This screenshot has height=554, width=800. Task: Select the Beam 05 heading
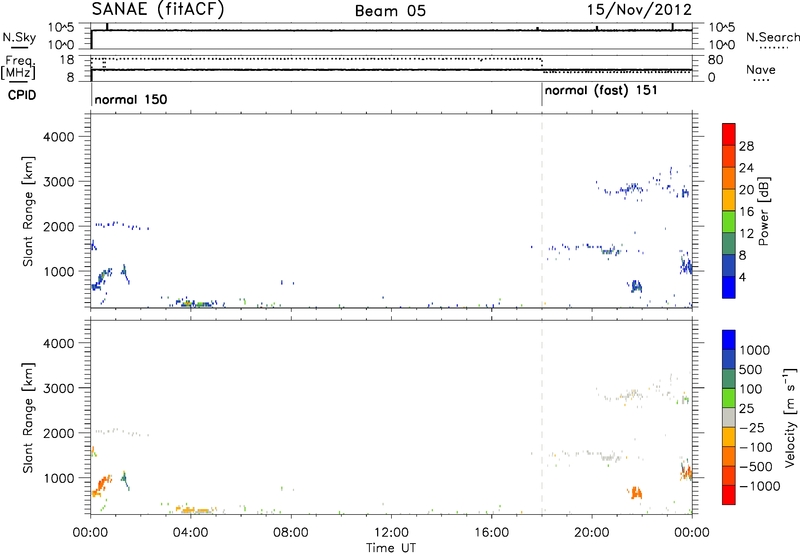(390, 11)
